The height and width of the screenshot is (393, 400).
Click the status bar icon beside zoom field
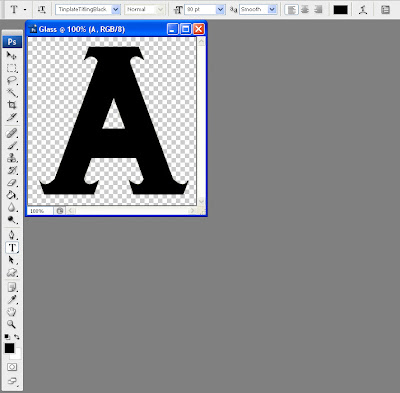[x=60, y=211]
